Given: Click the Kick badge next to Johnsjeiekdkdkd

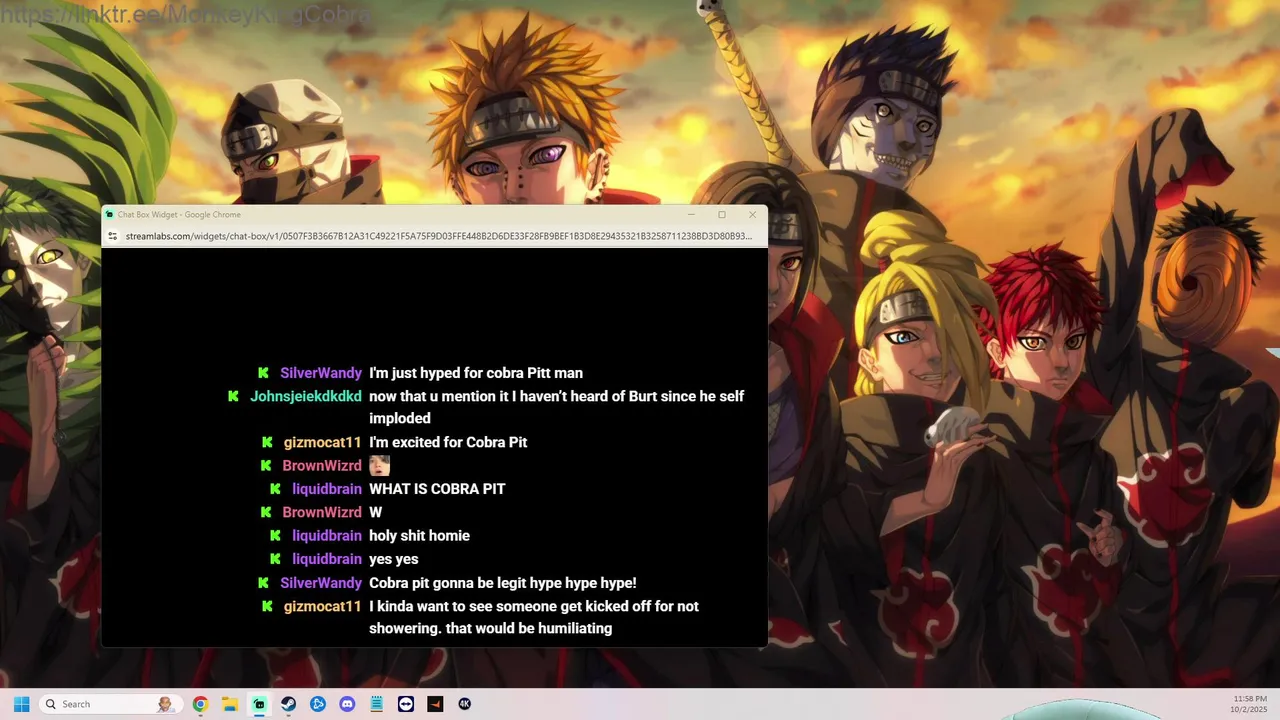Looking at the screenshot, I should click(233, 396).
